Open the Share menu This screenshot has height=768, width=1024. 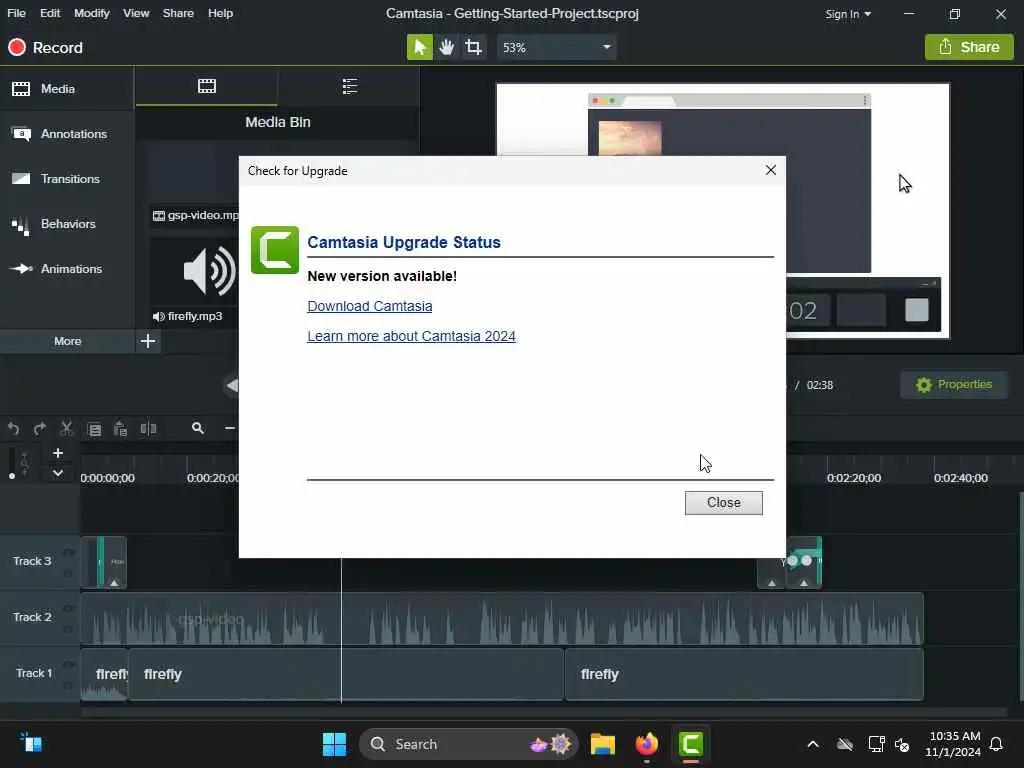pyautogui.click(x=178, y=13)
